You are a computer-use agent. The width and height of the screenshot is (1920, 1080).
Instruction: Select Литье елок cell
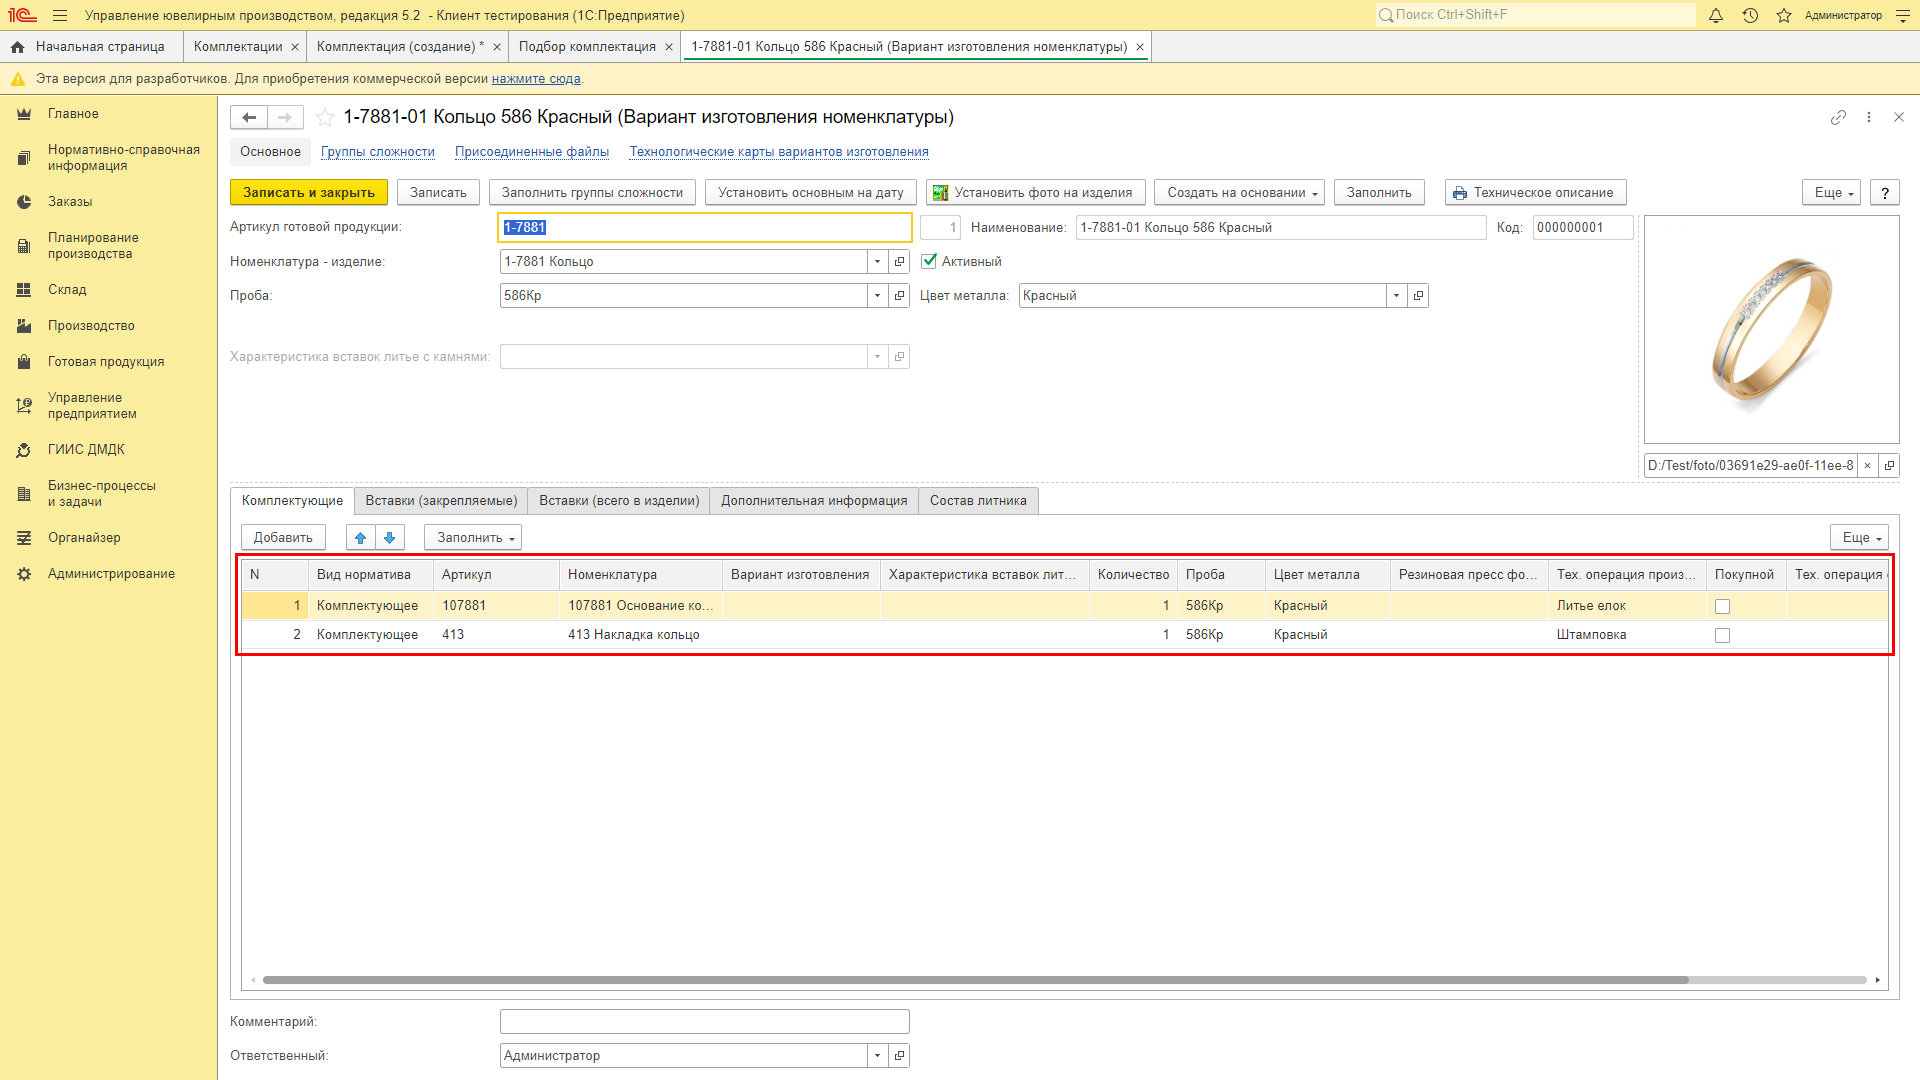(1626, 606)
